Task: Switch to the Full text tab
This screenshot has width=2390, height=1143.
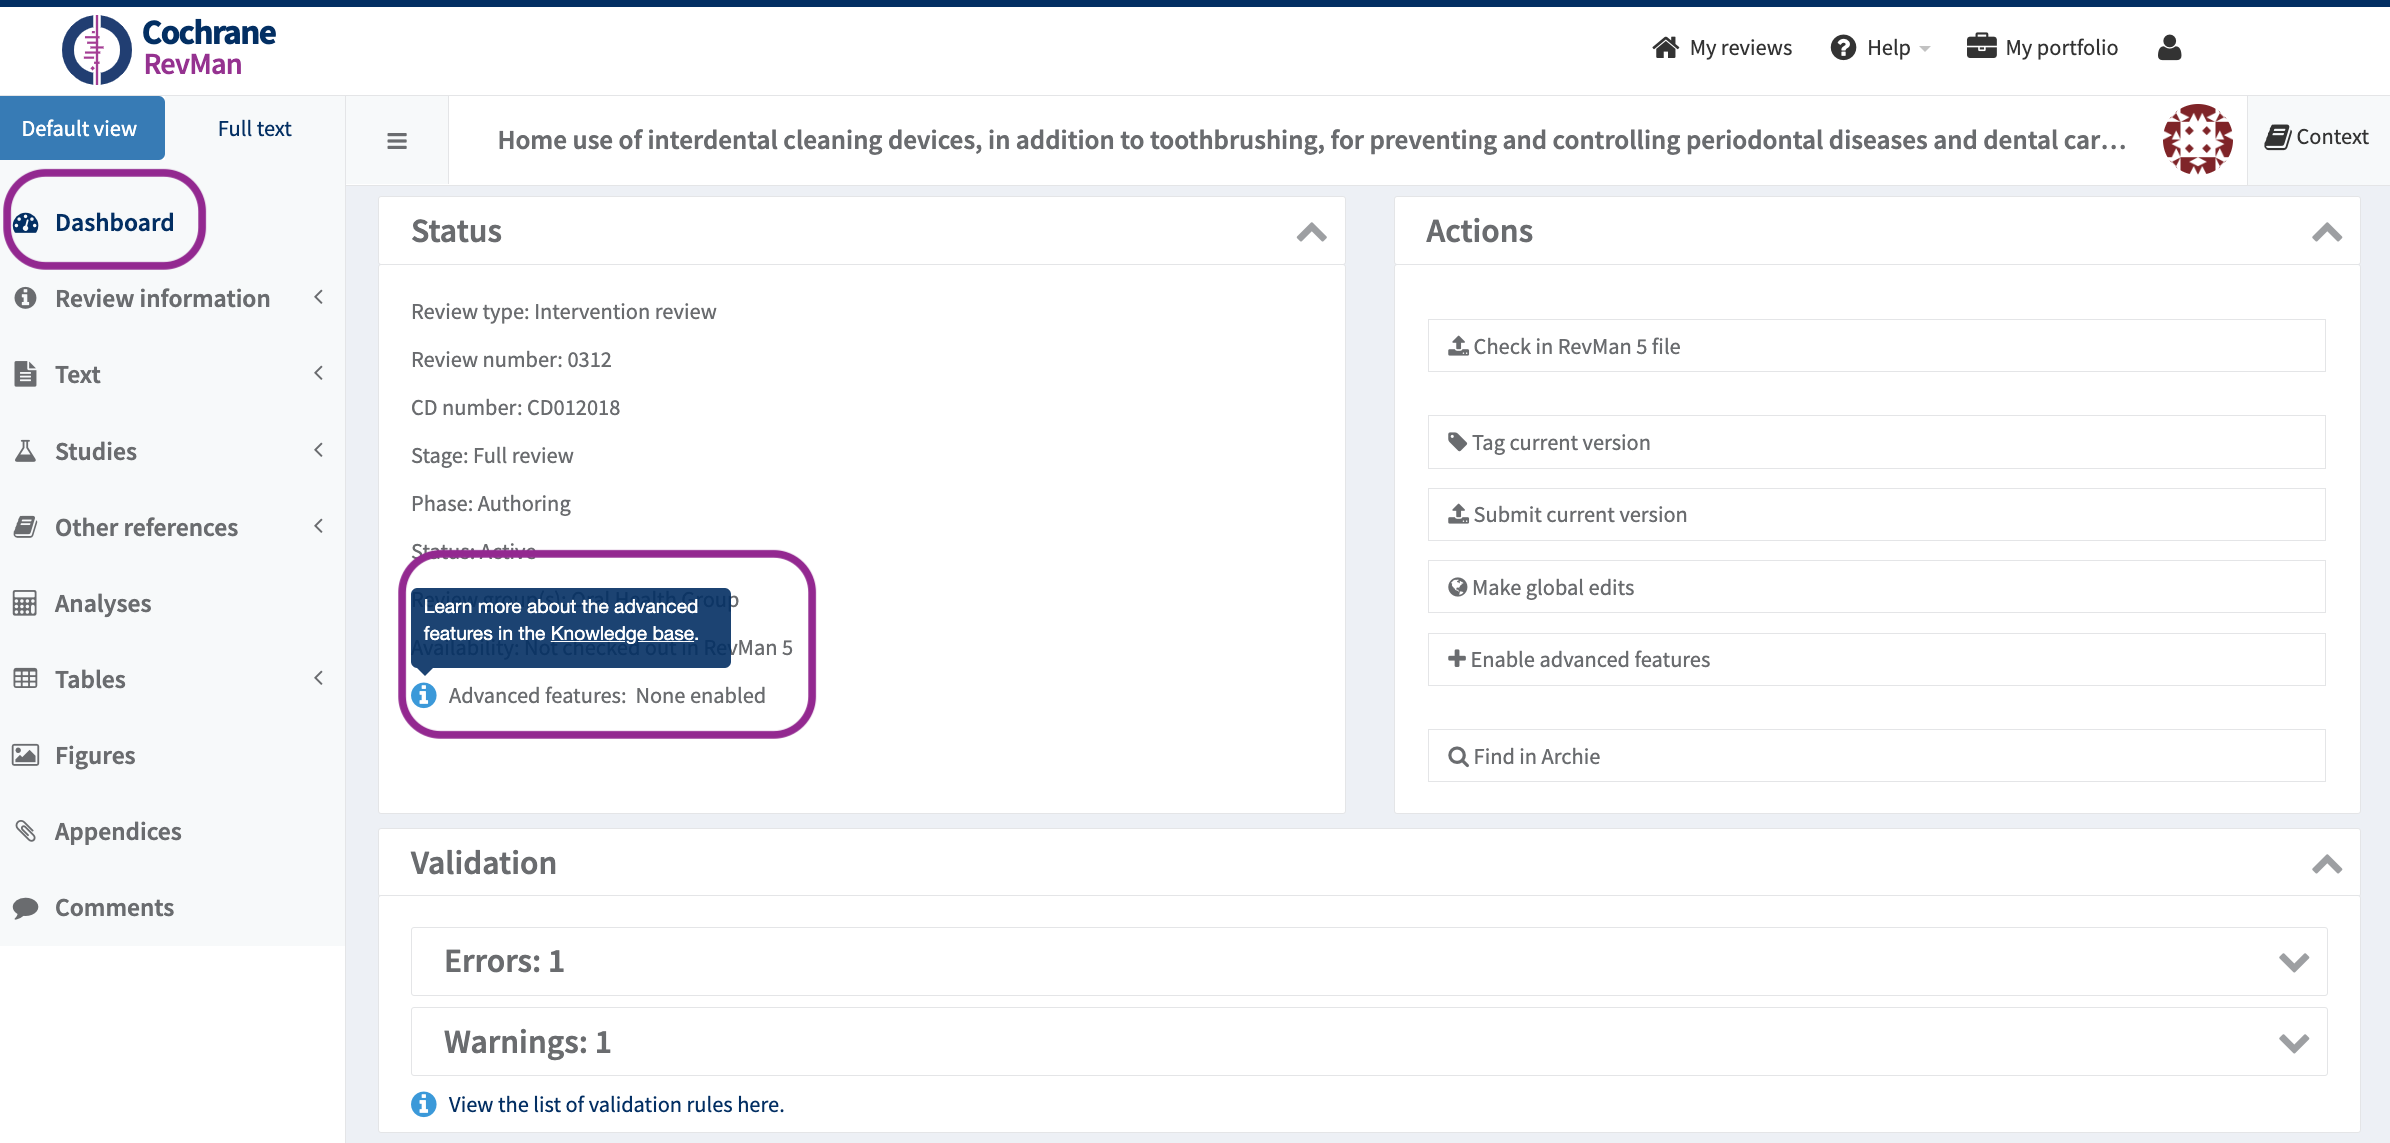Action: [254, 128]
